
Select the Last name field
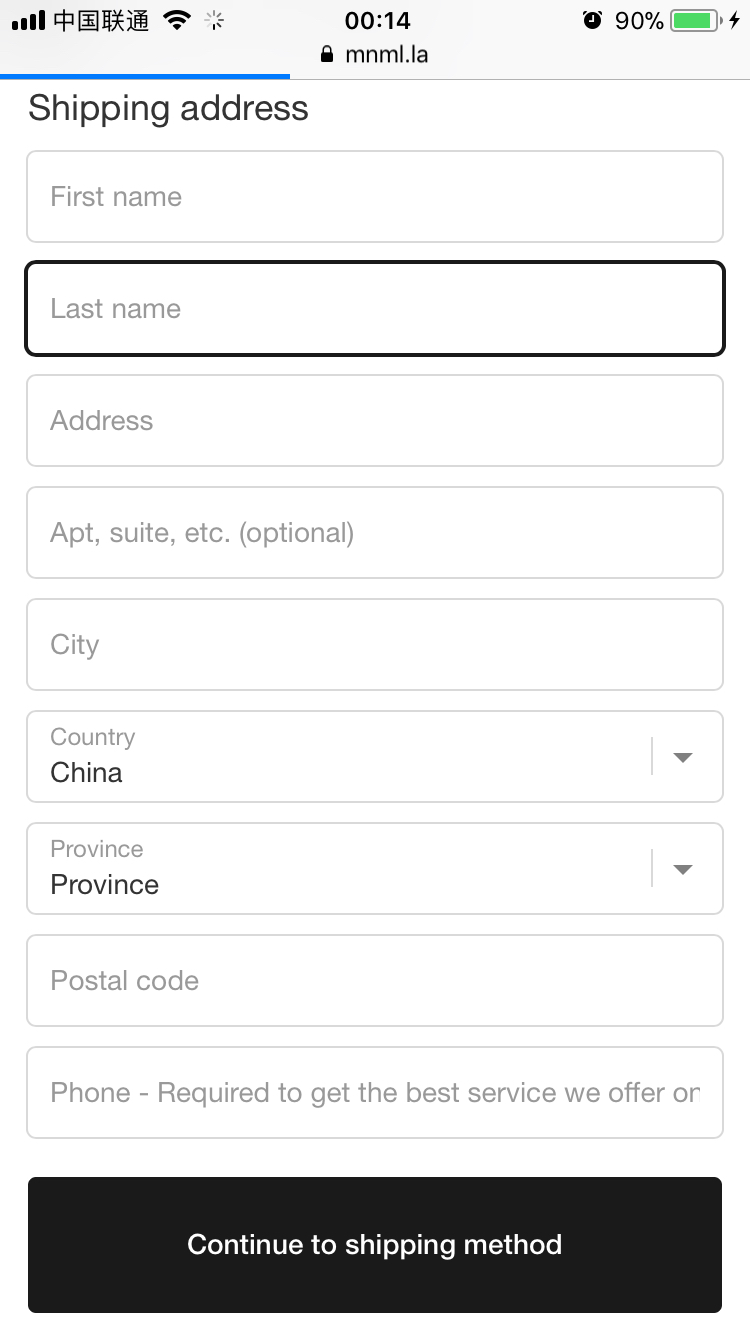point(375,309)
